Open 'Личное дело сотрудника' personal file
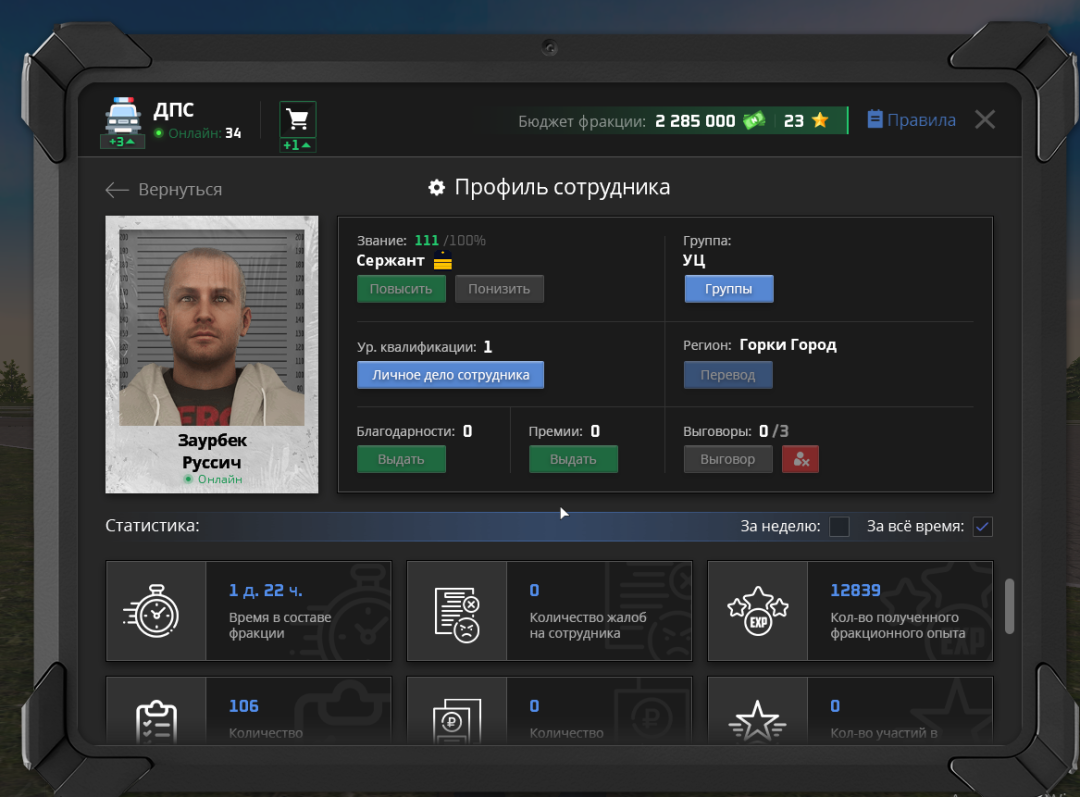This screenshot has height=797, width=1080. [x=450, y=375]
